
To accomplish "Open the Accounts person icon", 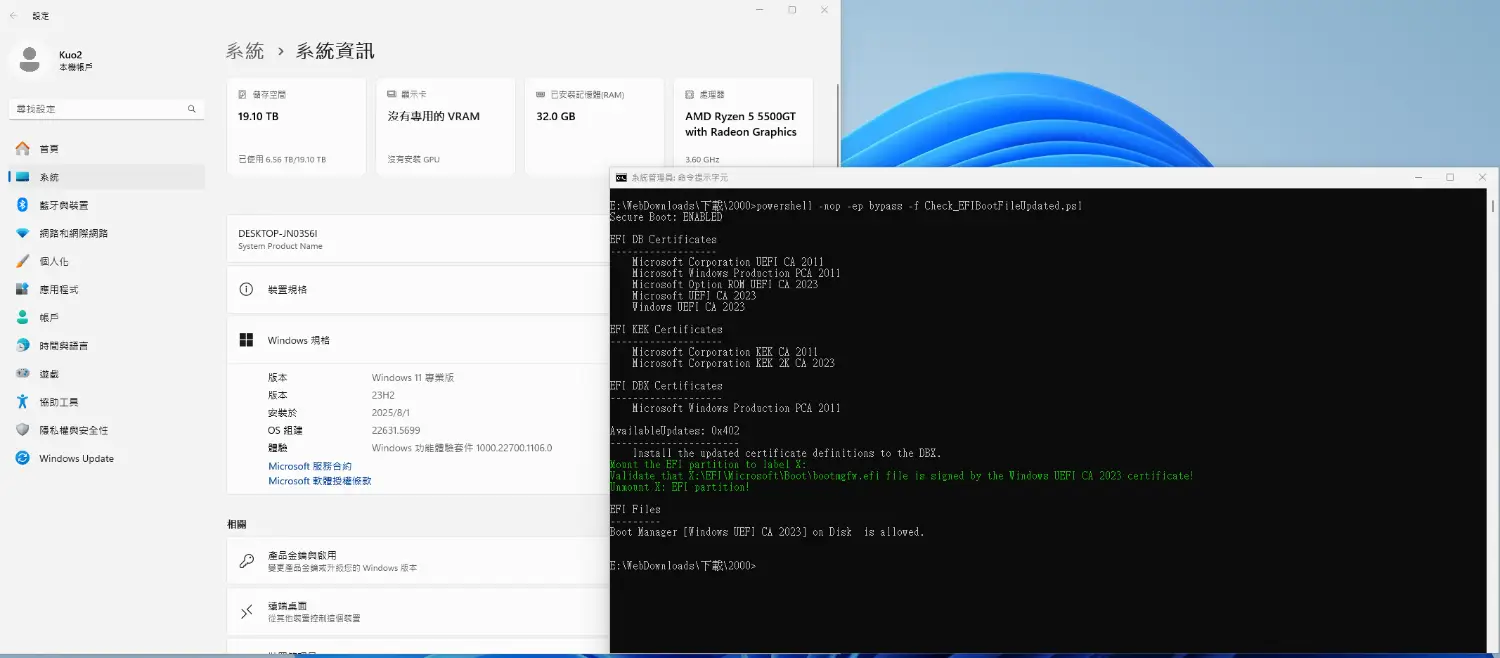I will click(x=22, y=317).
